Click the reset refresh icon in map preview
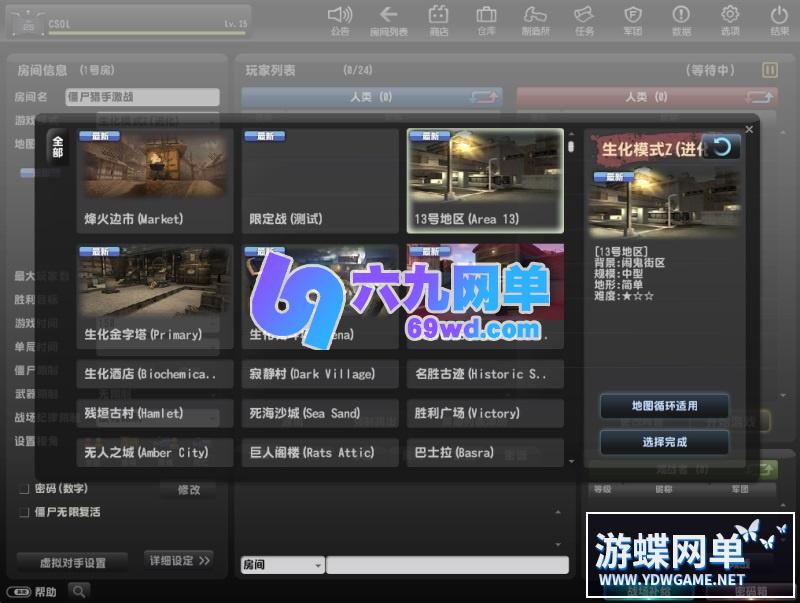 point(721,147)
